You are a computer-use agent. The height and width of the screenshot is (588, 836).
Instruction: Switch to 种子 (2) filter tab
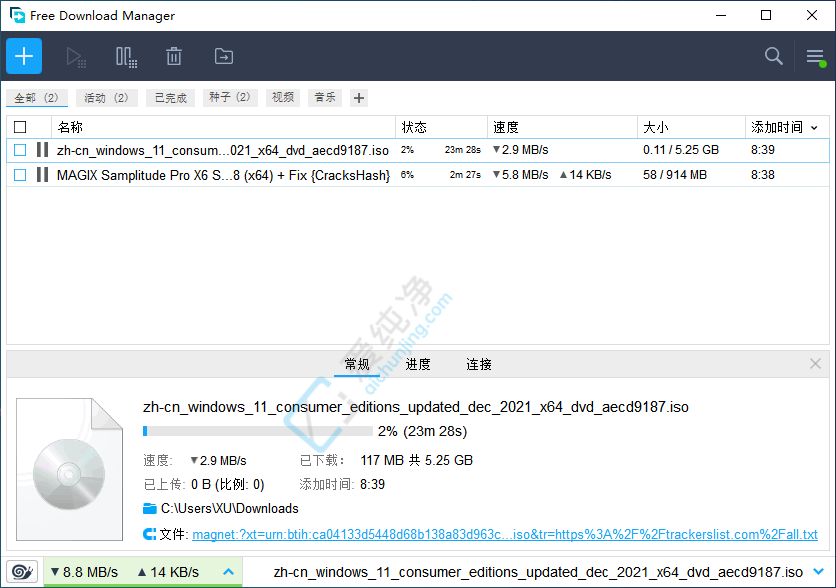coord(230,97)
